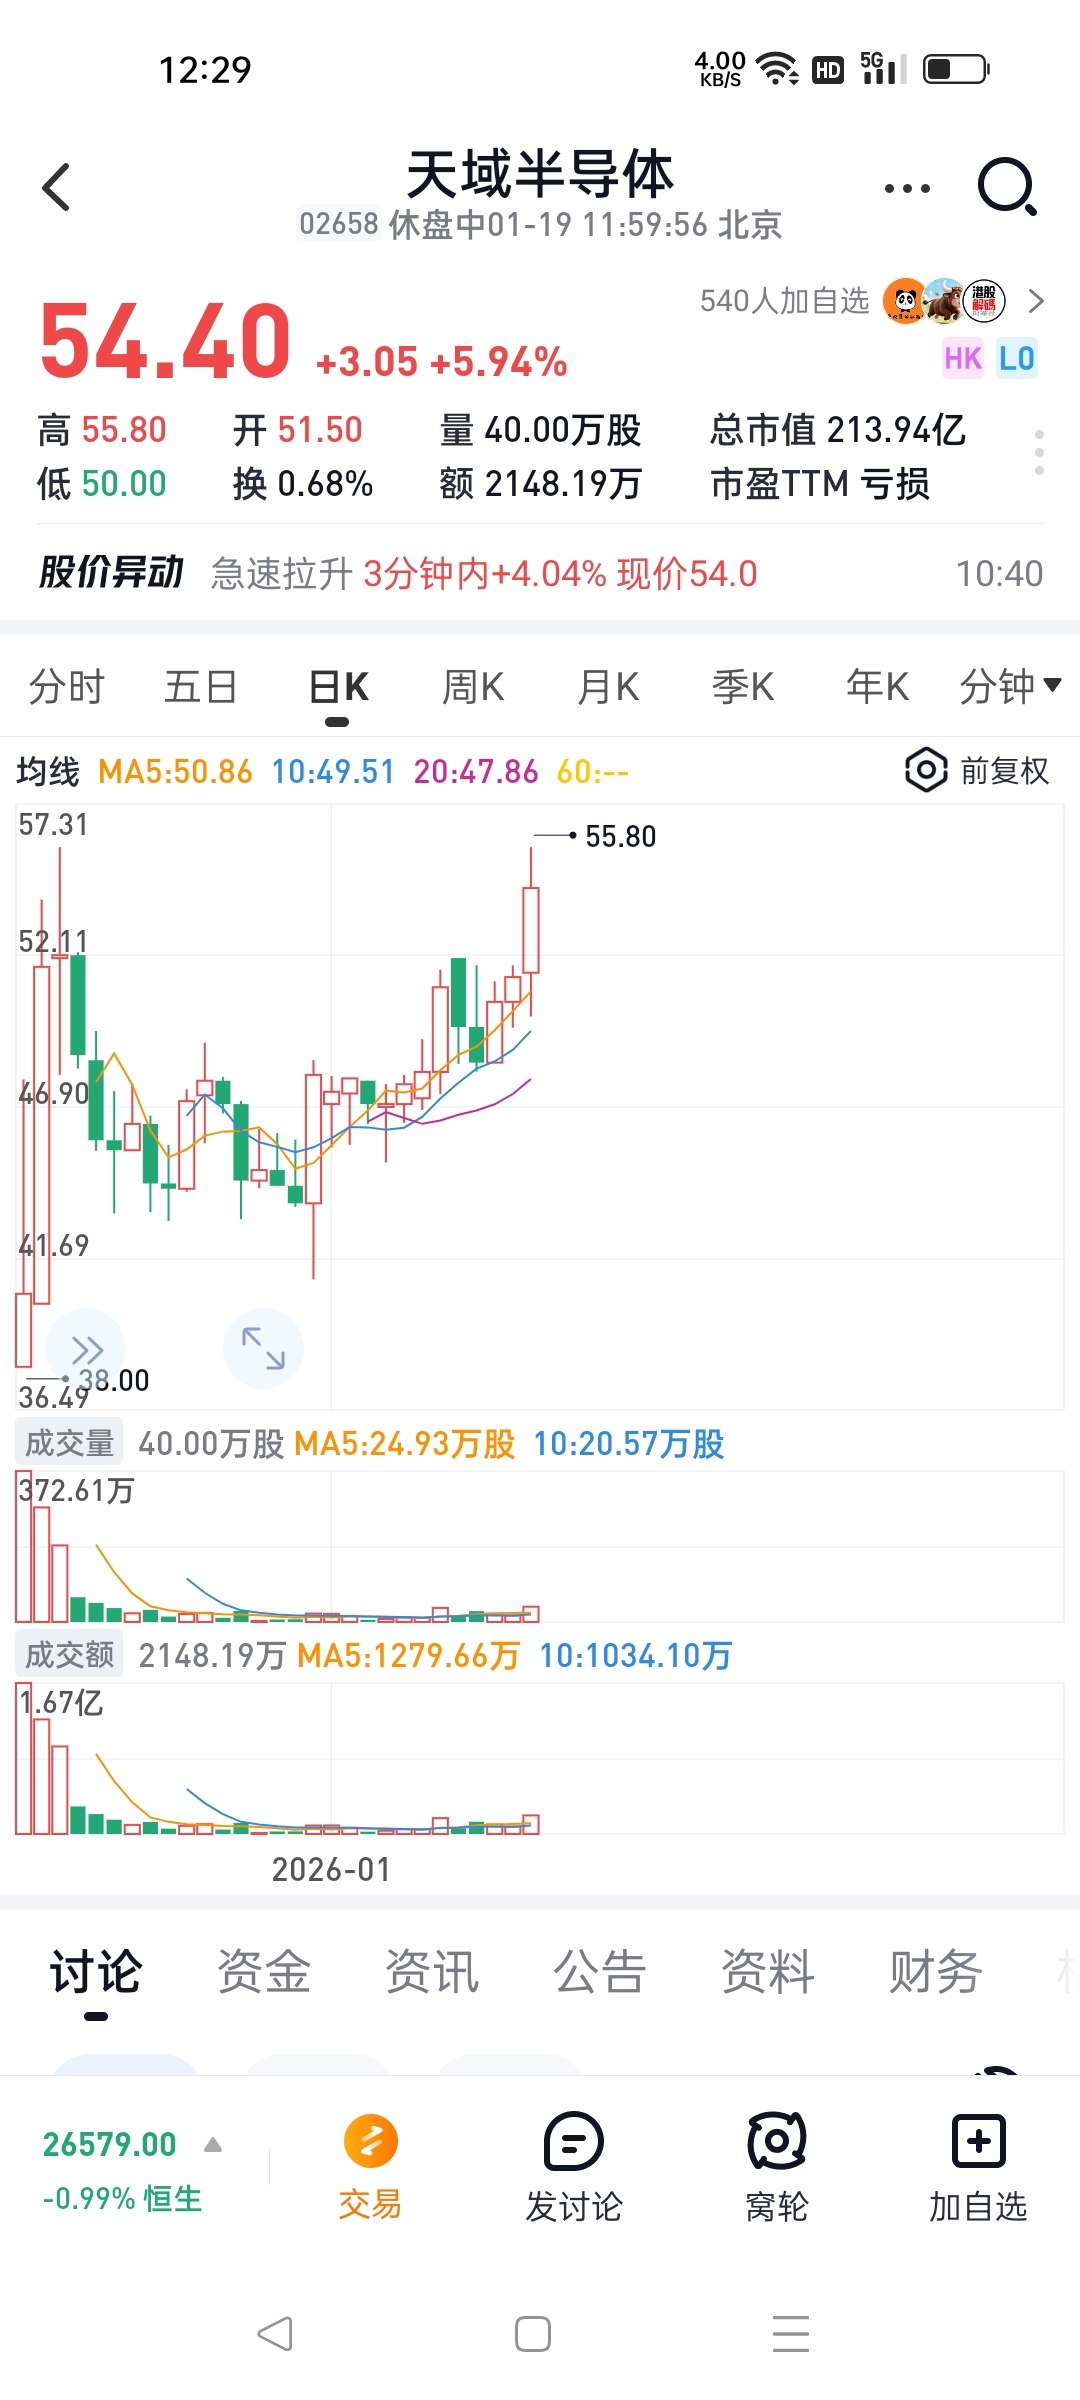The image size is (1080, 2400).
Task: Tap the 加自选 add to watchlist icon
Action: coord(979,2141)
